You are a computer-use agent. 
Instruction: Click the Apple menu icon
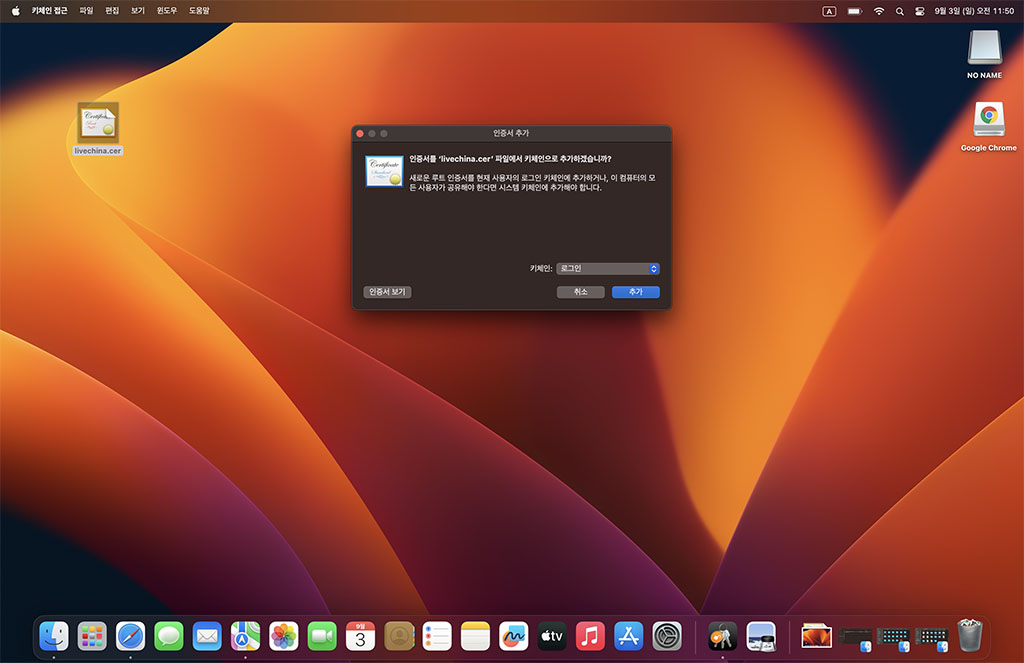[x=16, y=10]
